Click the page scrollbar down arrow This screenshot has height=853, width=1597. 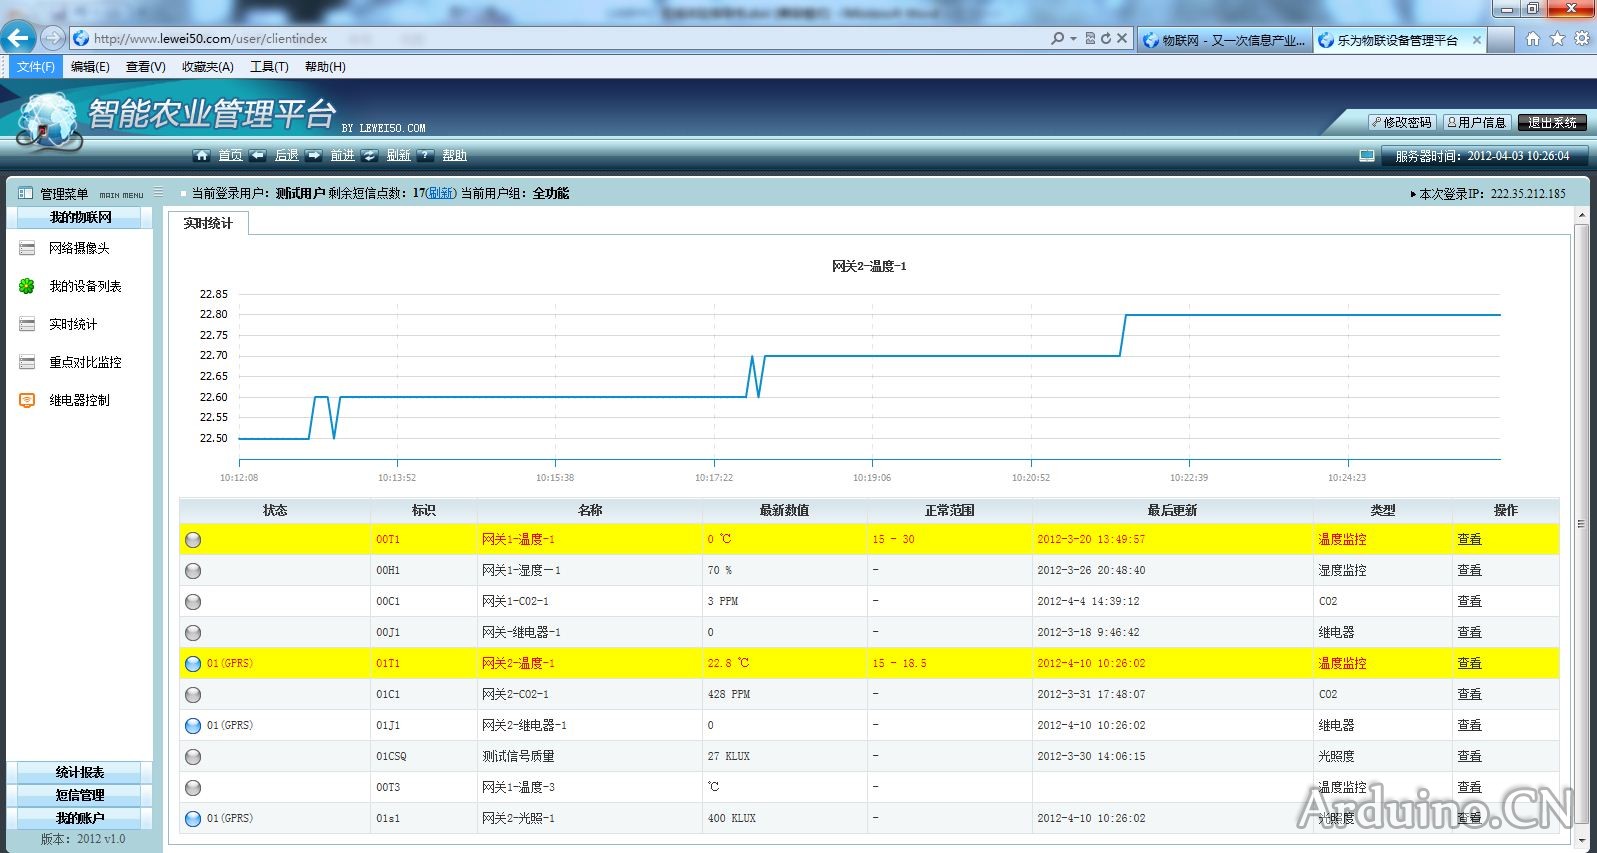point(1581,843)
